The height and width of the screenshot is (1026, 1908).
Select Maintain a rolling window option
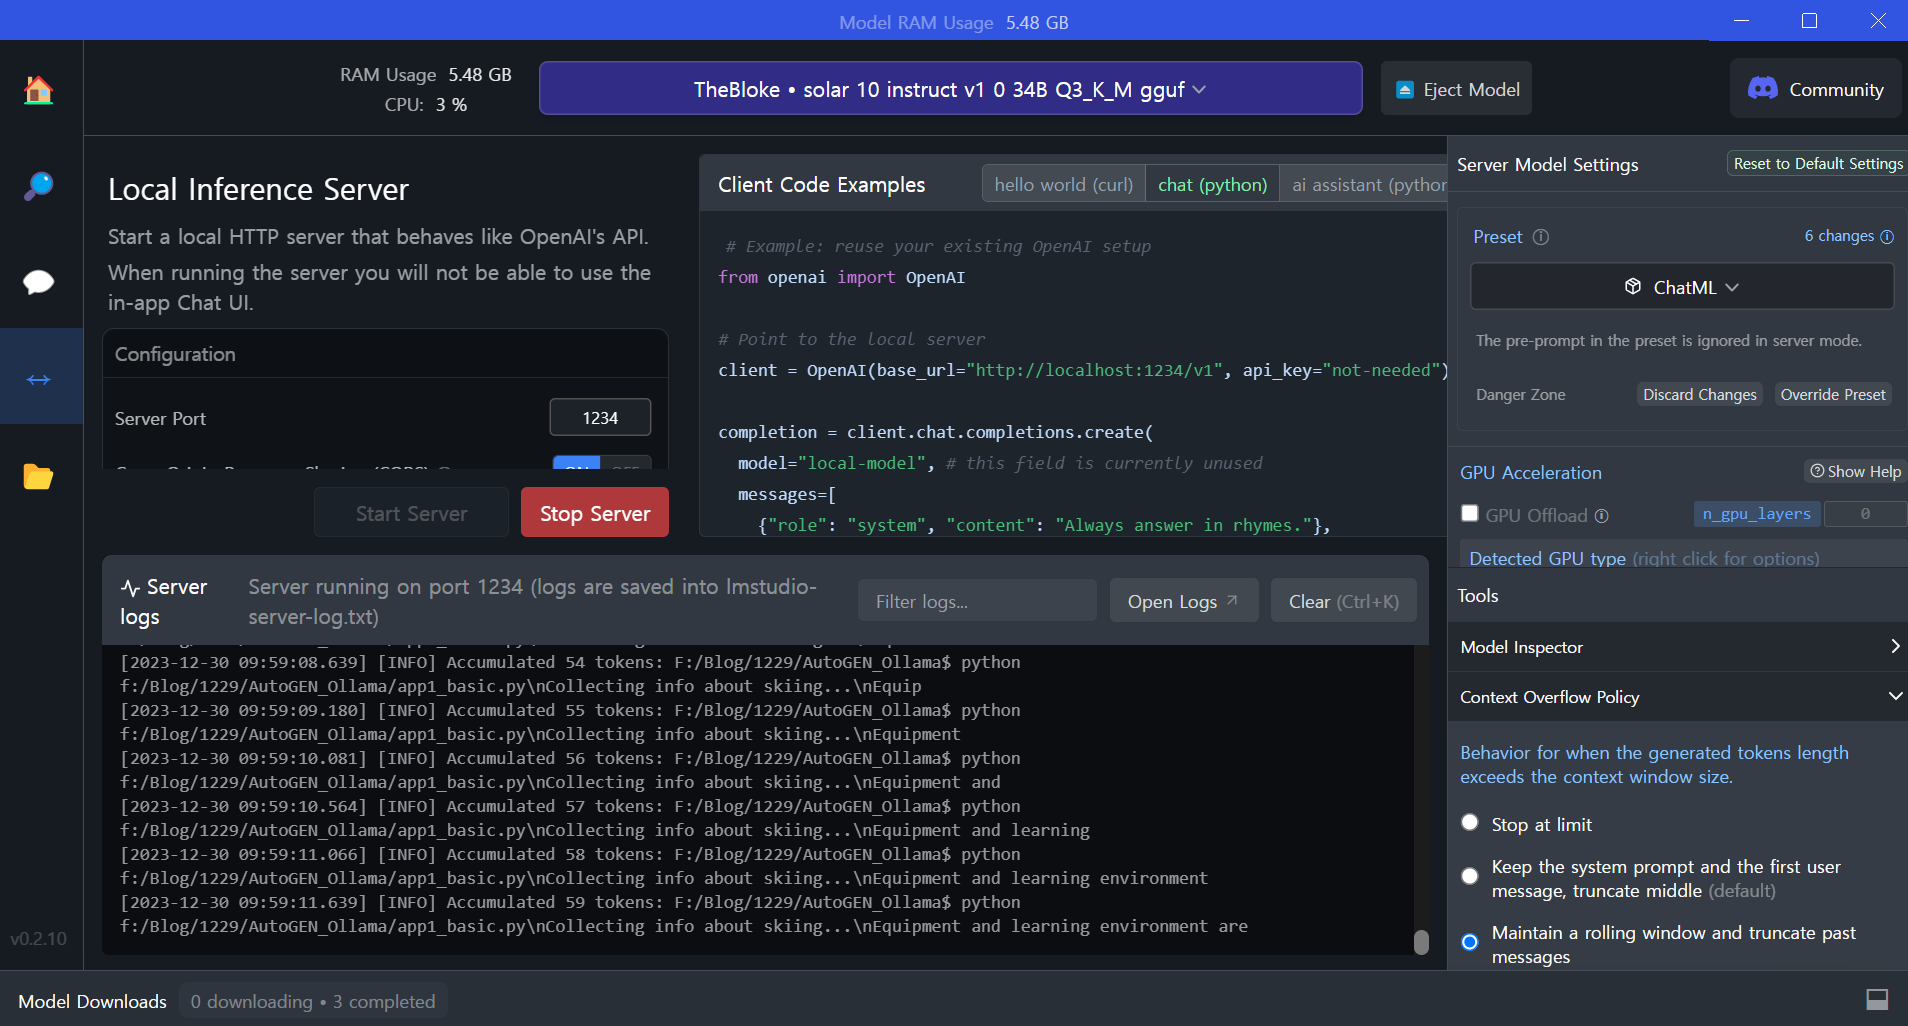point(1470,942)
